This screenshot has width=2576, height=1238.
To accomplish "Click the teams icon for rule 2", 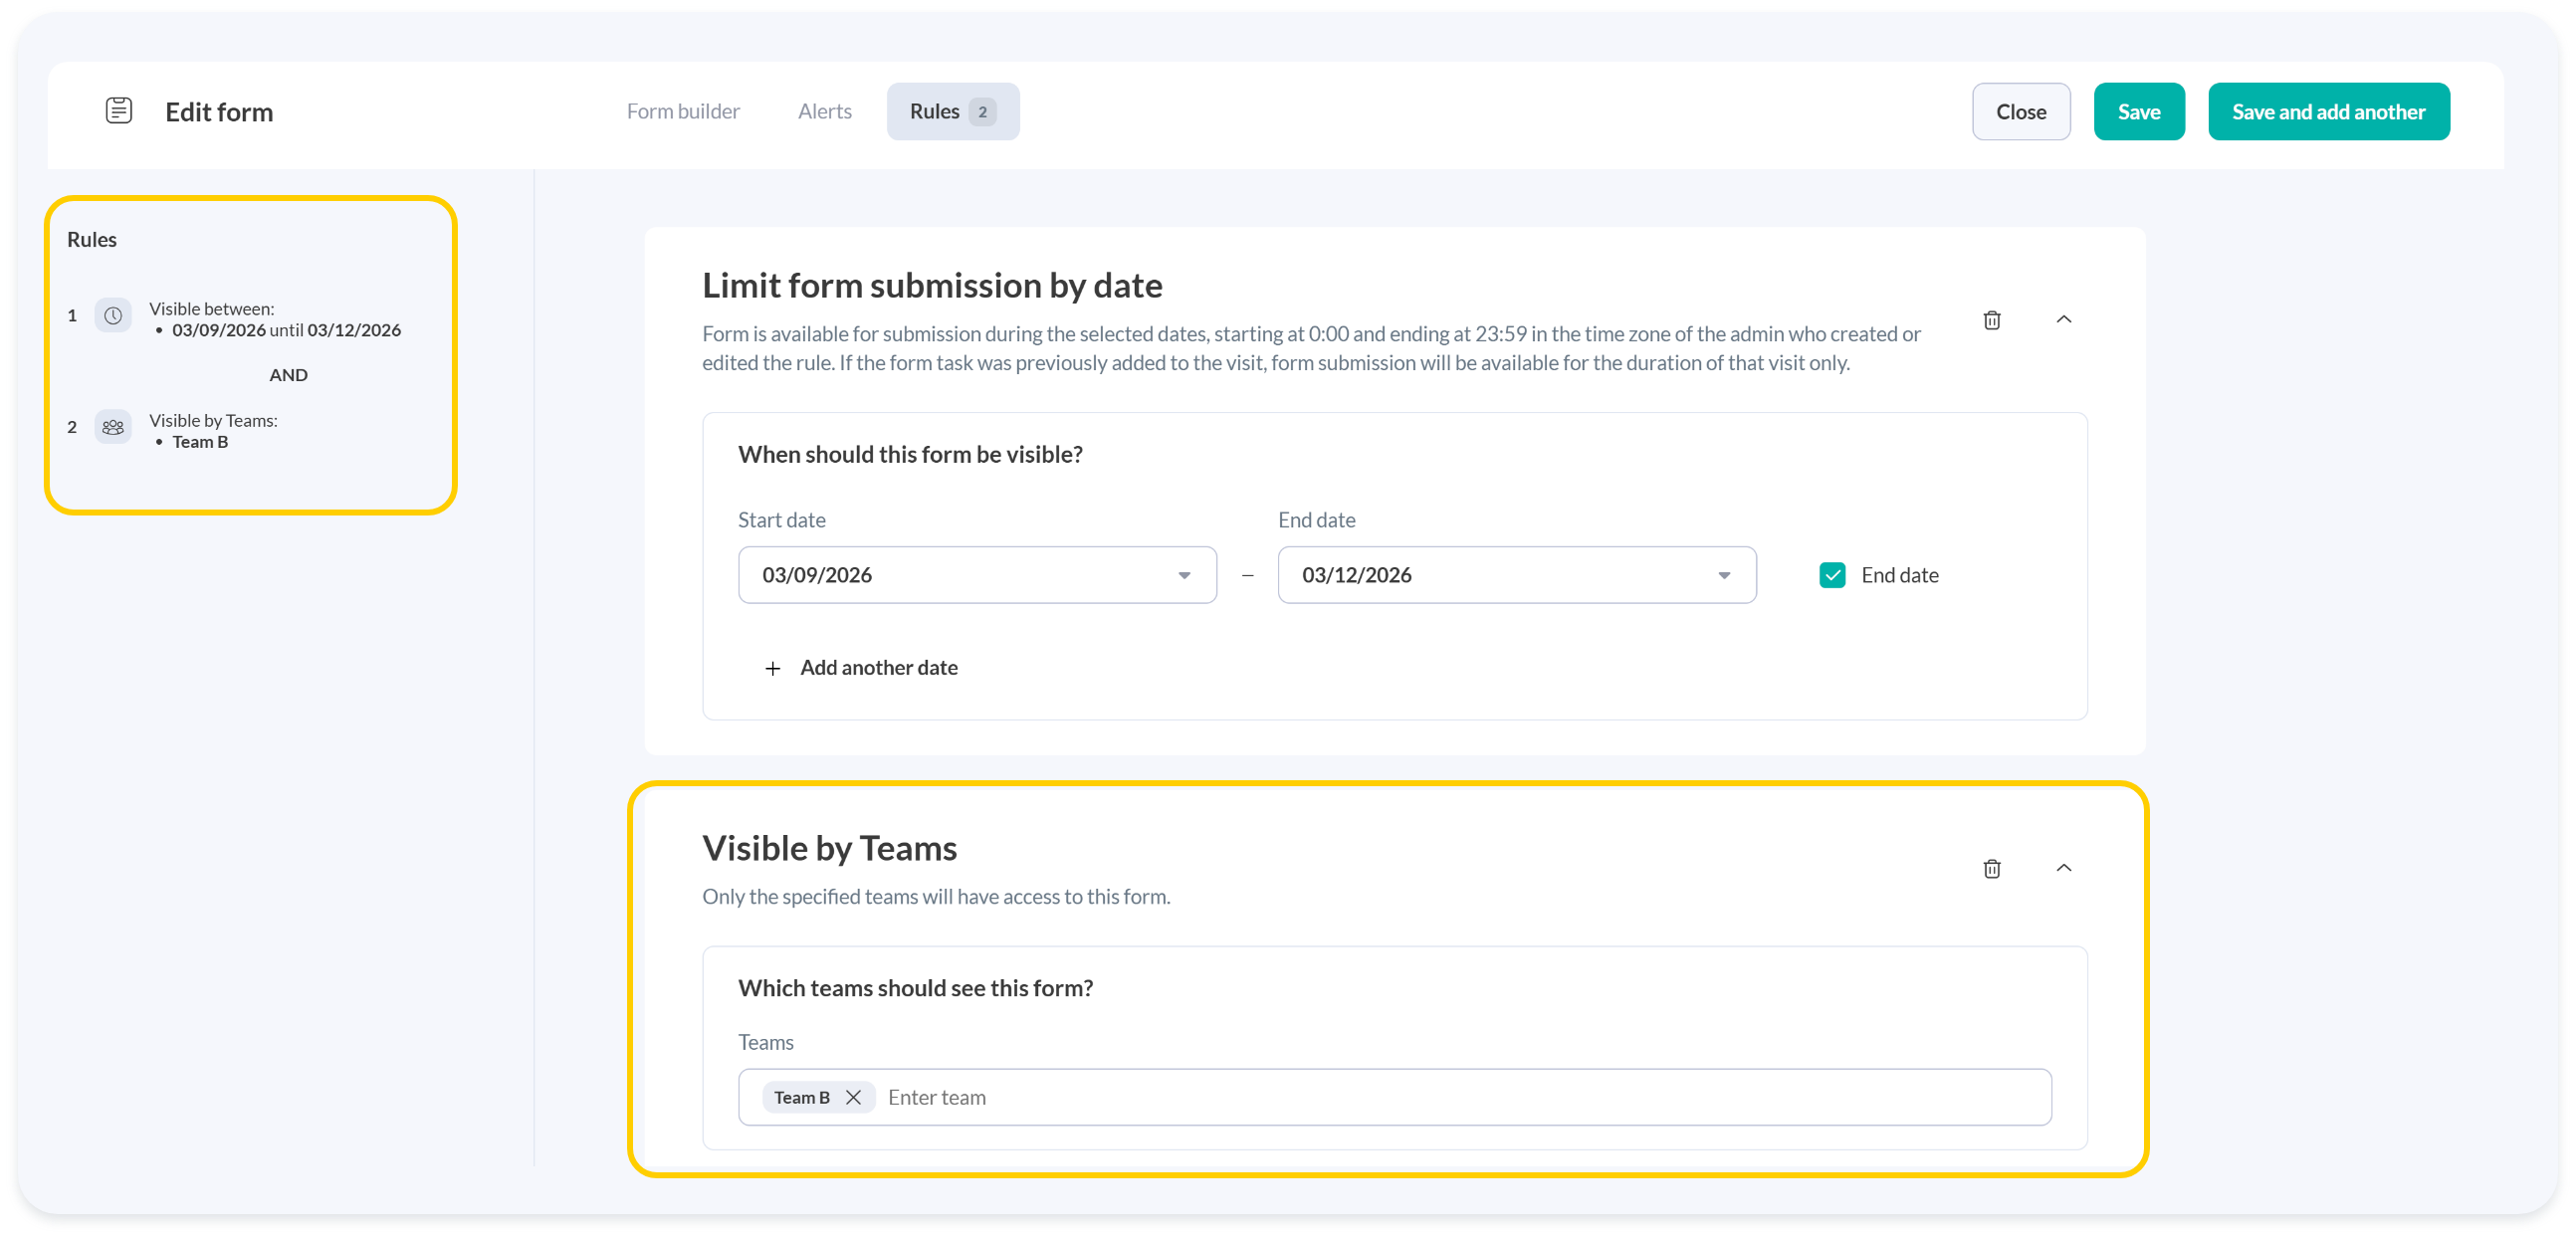I will tap(113, 427).
